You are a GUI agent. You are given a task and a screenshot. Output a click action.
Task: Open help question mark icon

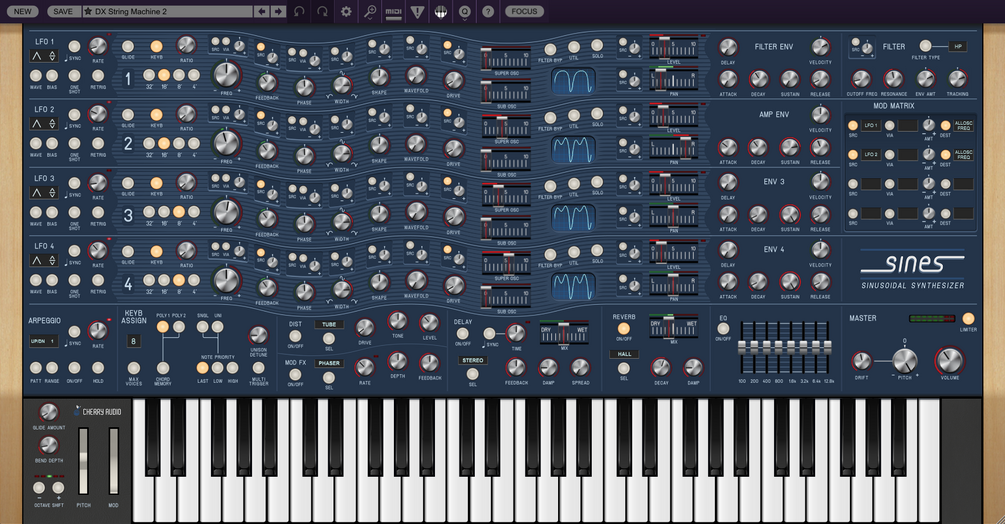tap(488, 11)
